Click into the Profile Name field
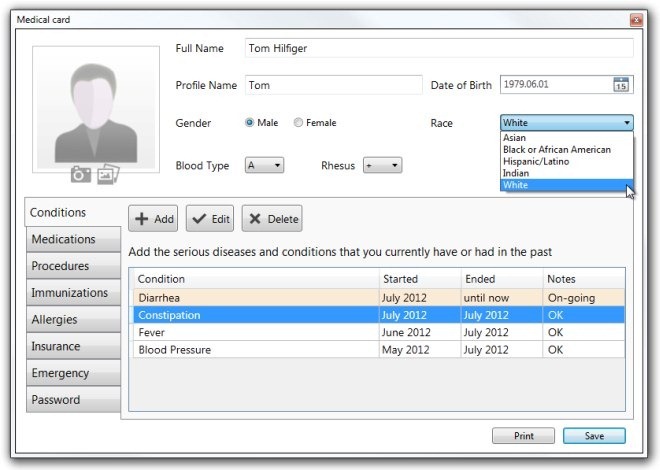 334,85
